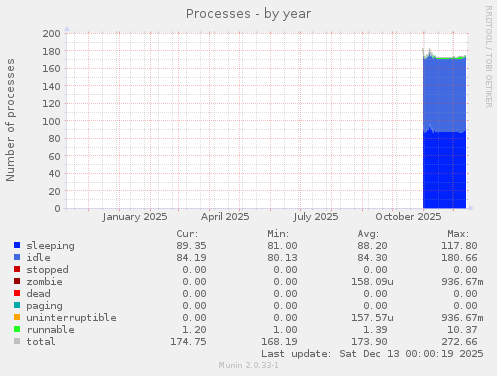The image size is (497, 376).
Task: Click zombie average value 158.09u
Action: point(372,282)
